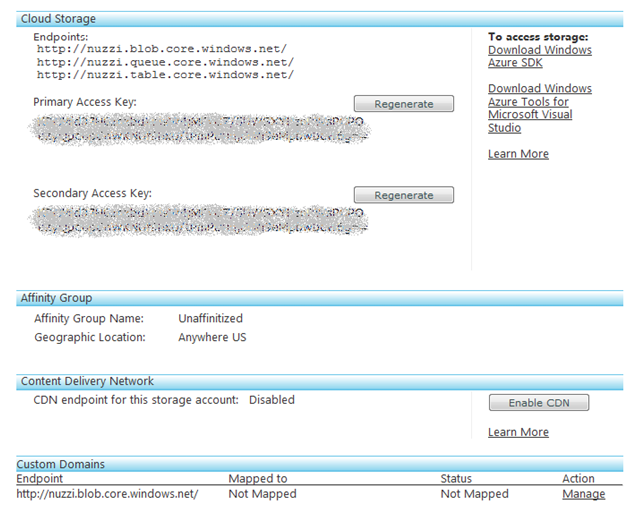This screenshot has width=629, height=506.
Task: Regenerate the Secondary Access Key
Action: click(404, 195)
